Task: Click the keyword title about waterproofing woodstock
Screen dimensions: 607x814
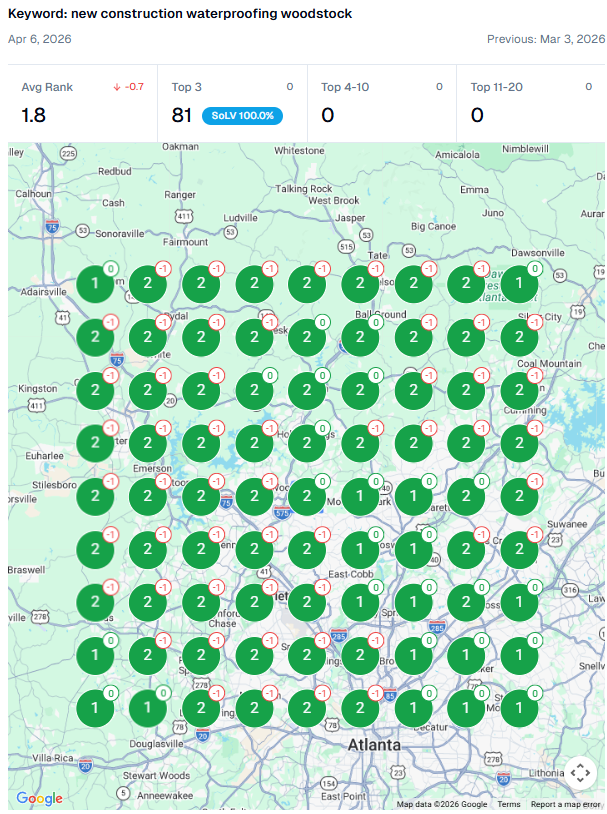Action: click(x=180, y=13)
